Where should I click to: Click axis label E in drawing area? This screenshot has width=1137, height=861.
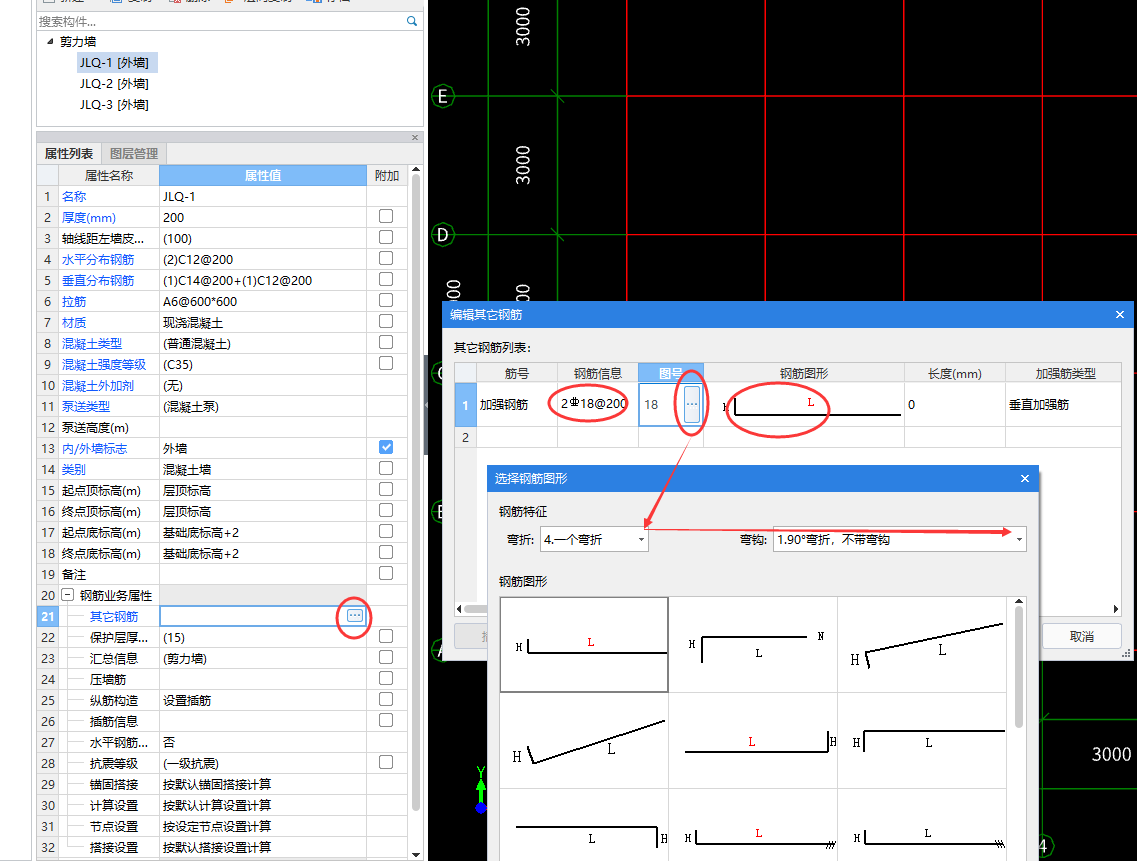coord(442,96)
